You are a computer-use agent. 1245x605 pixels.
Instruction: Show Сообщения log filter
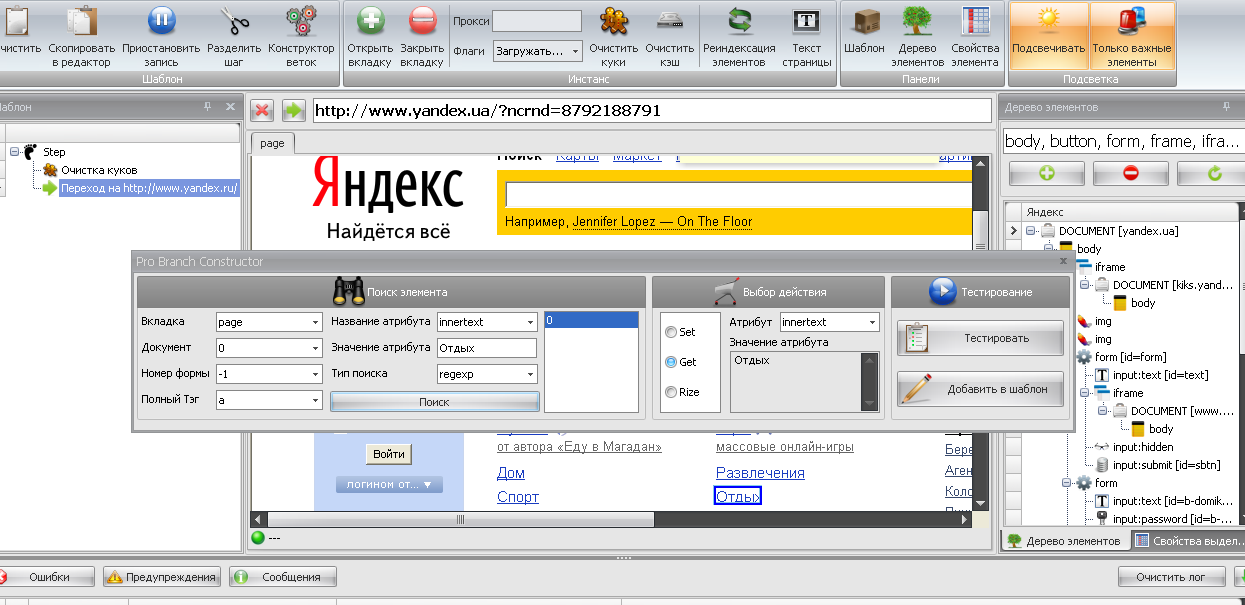[283, 577]
